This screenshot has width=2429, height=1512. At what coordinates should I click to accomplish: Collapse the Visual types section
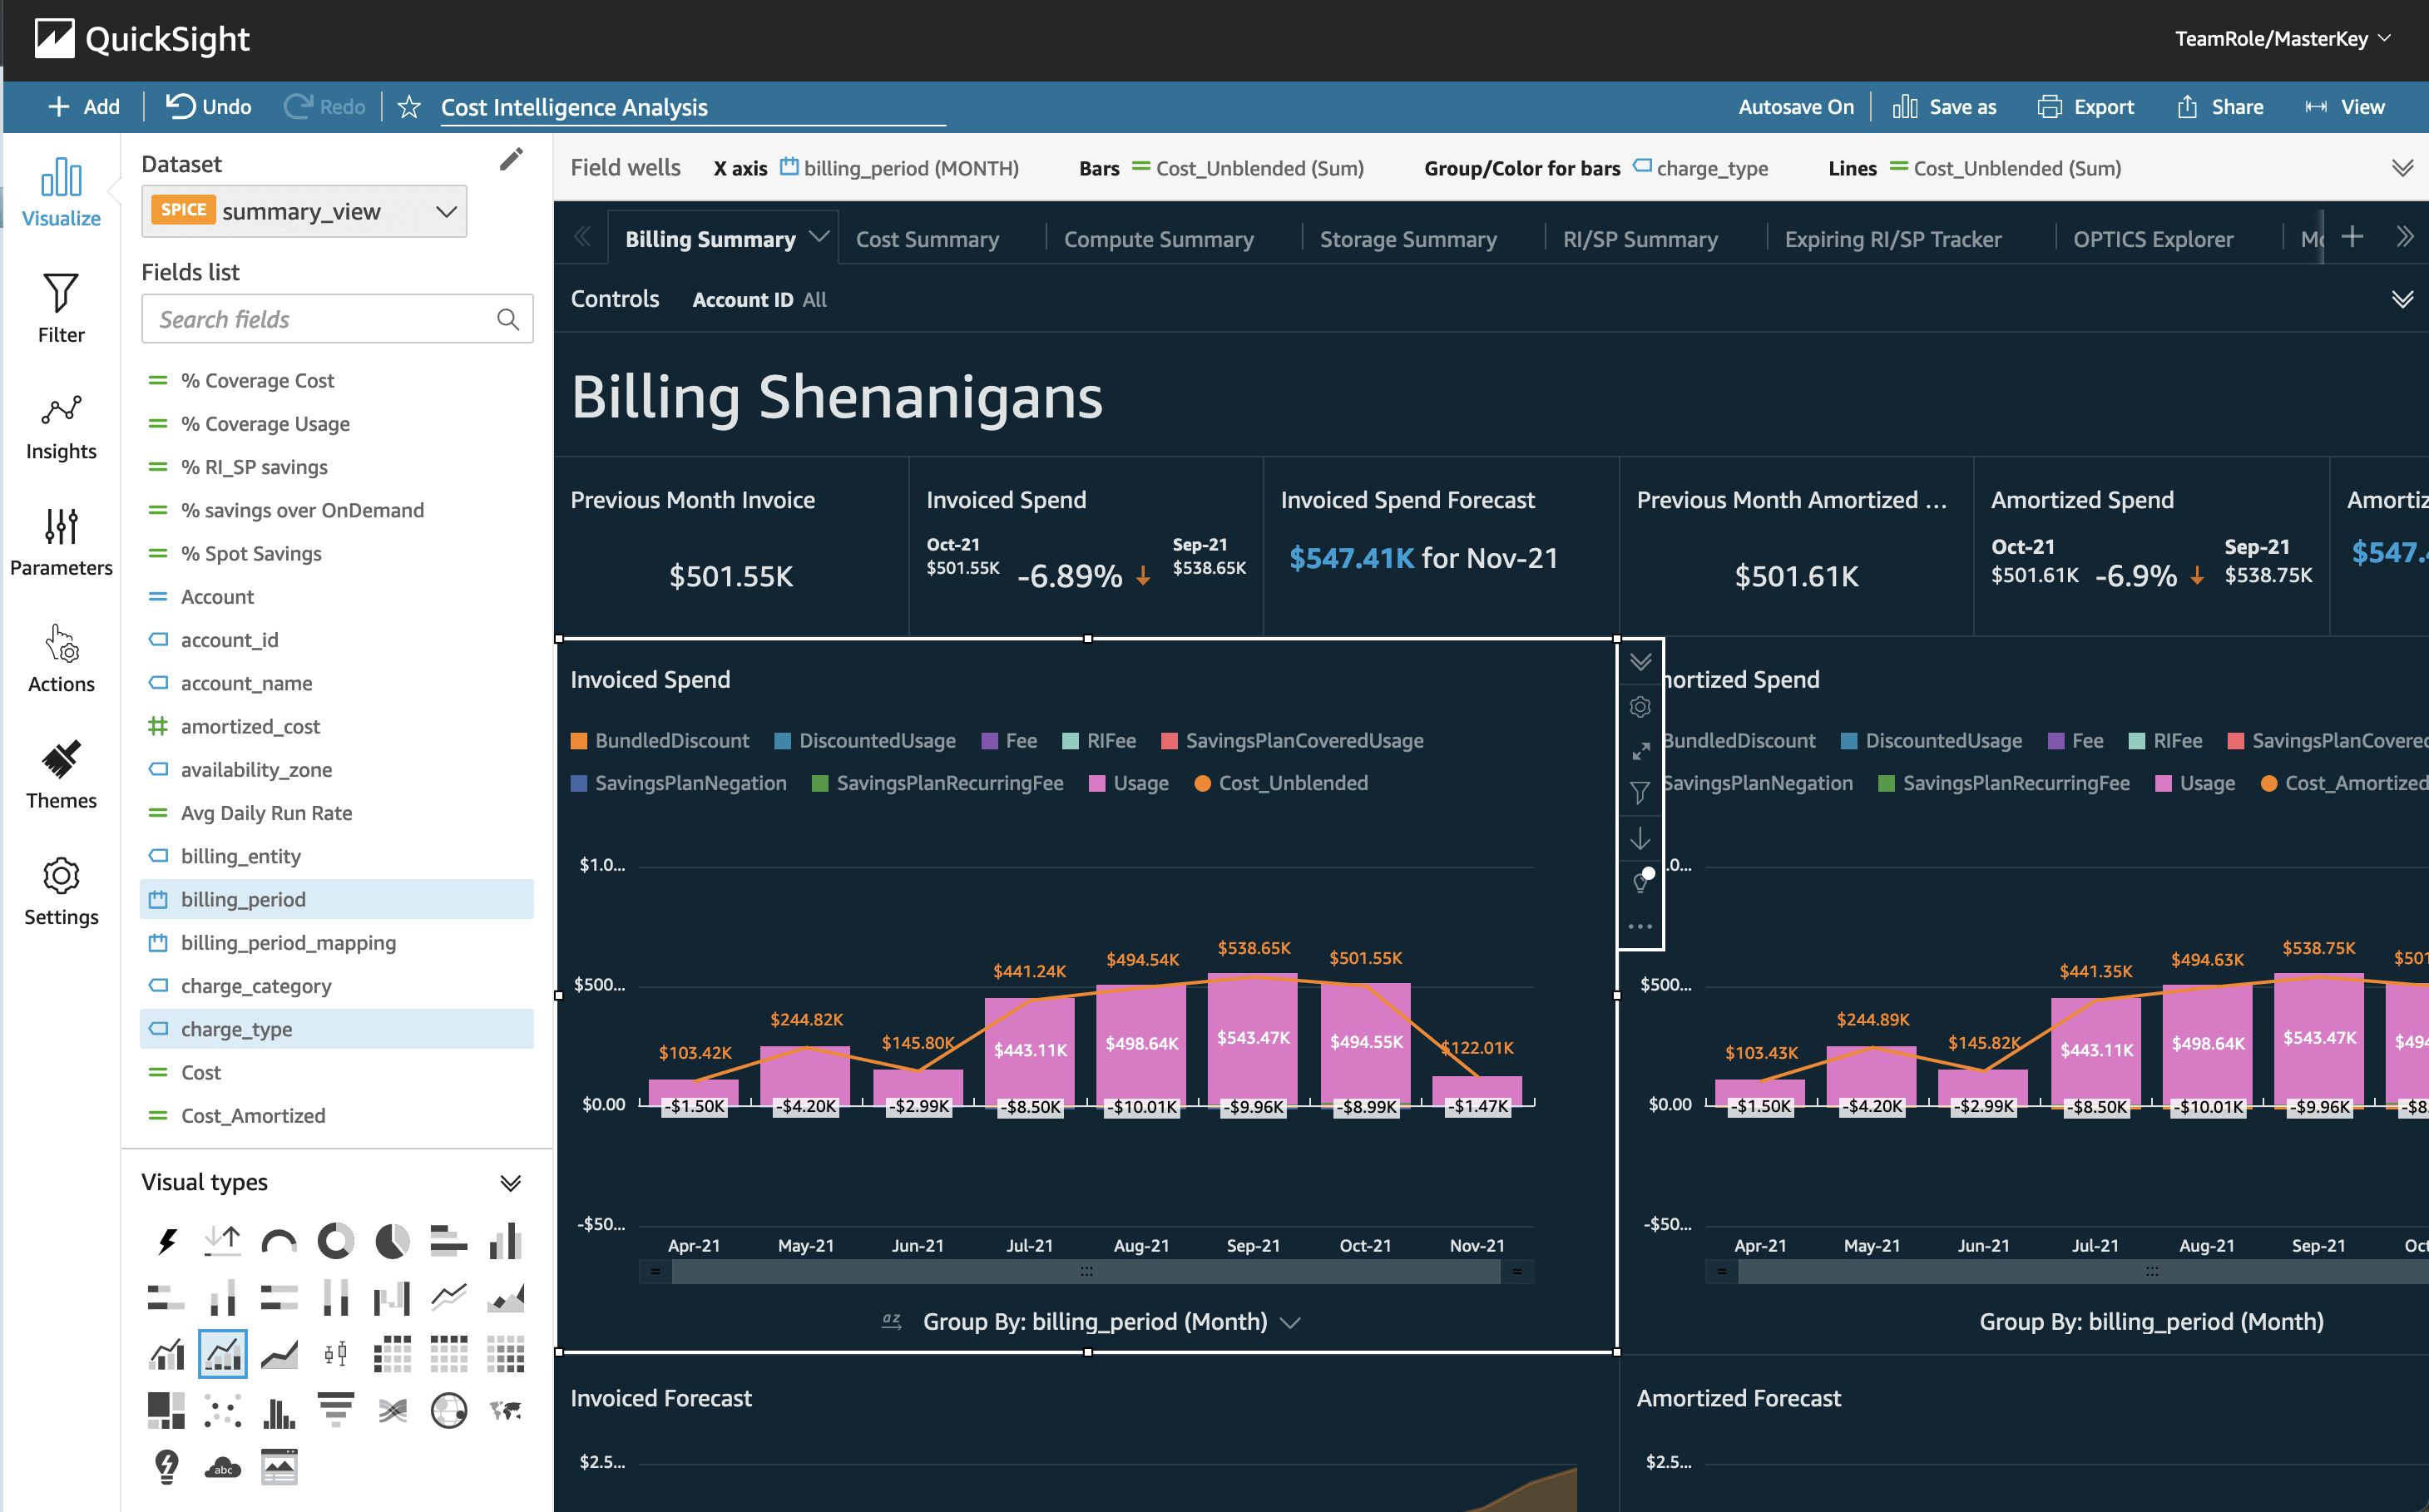[510, 1183]
